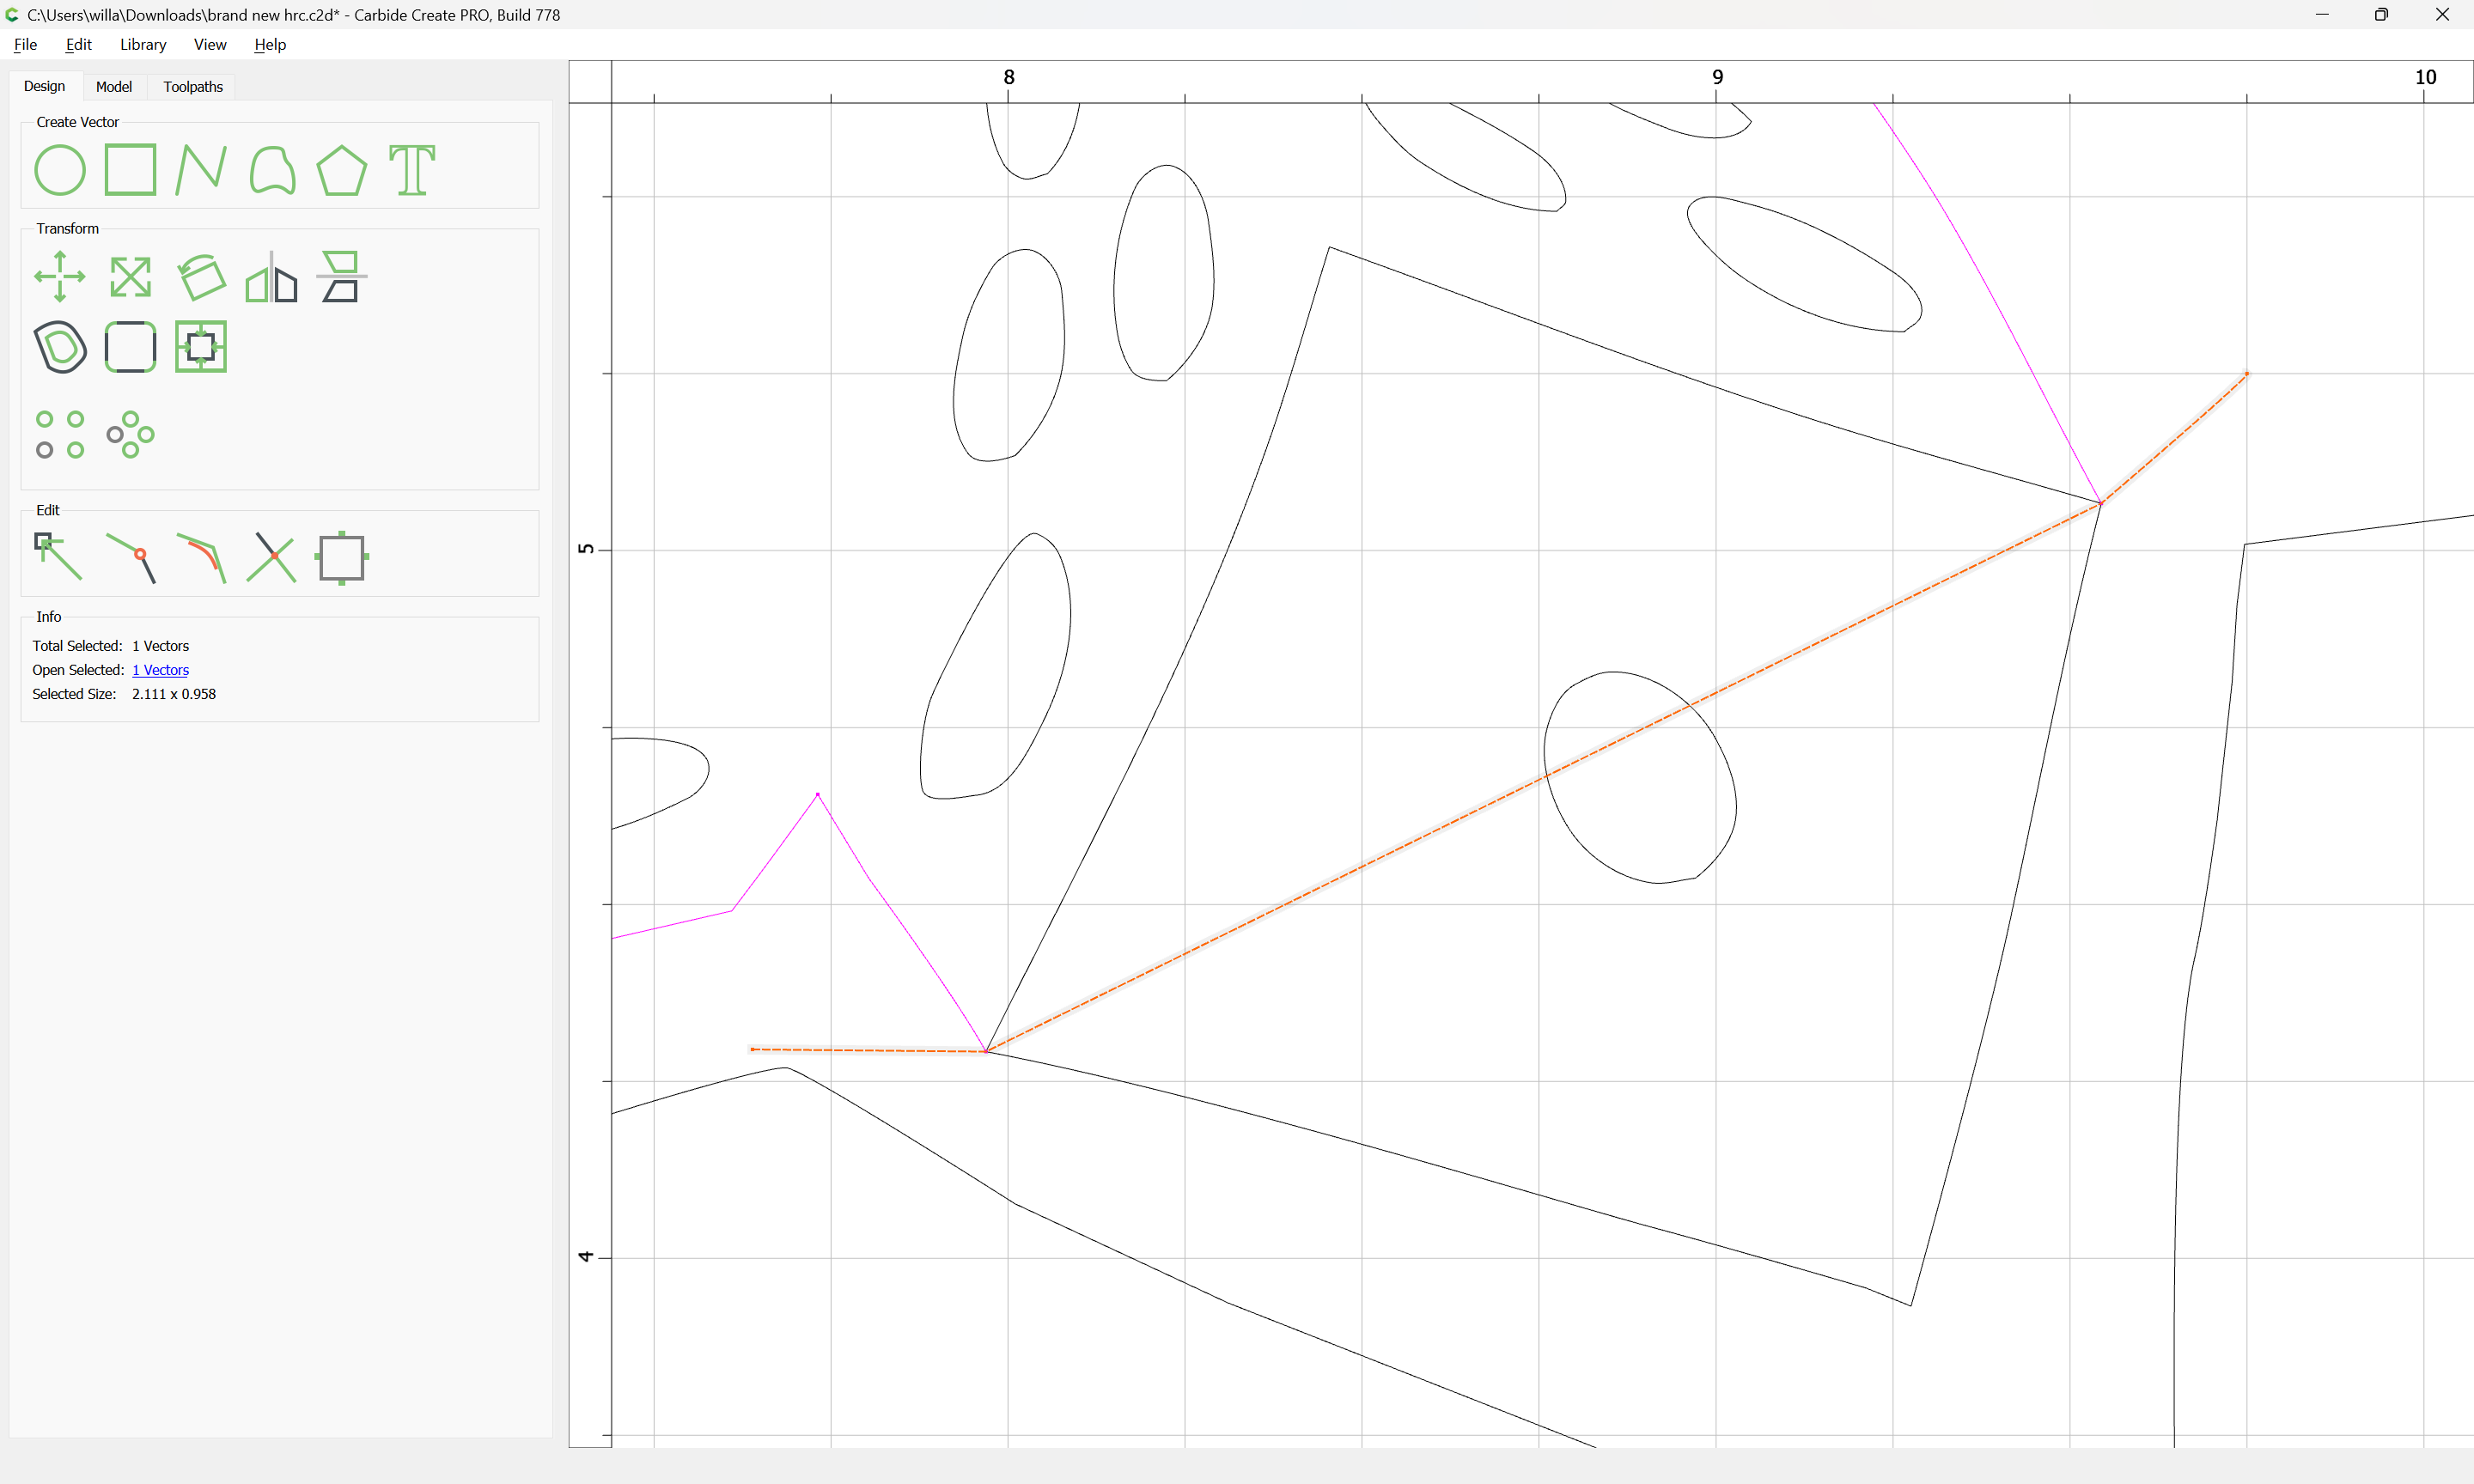The height and width of the screenshot is (1484, 2474).
Task: Click the Total Selected '1 Vectors' text
Action: pyautogui.click(x=160, y=646)
